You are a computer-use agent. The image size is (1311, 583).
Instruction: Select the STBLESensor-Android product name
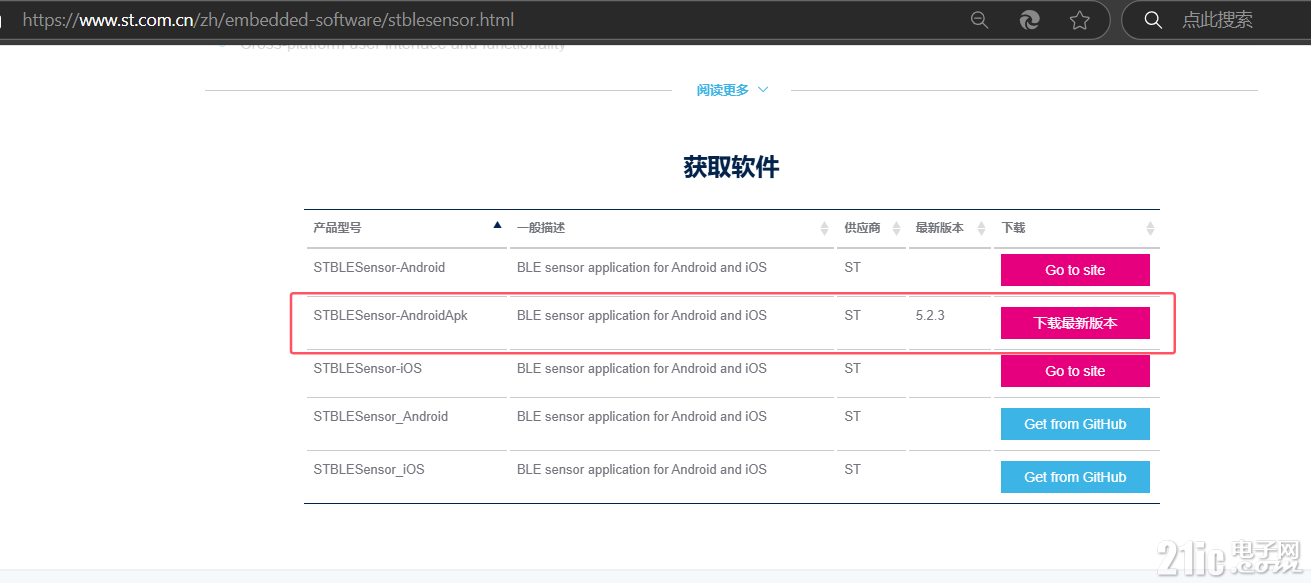(379, 267)
